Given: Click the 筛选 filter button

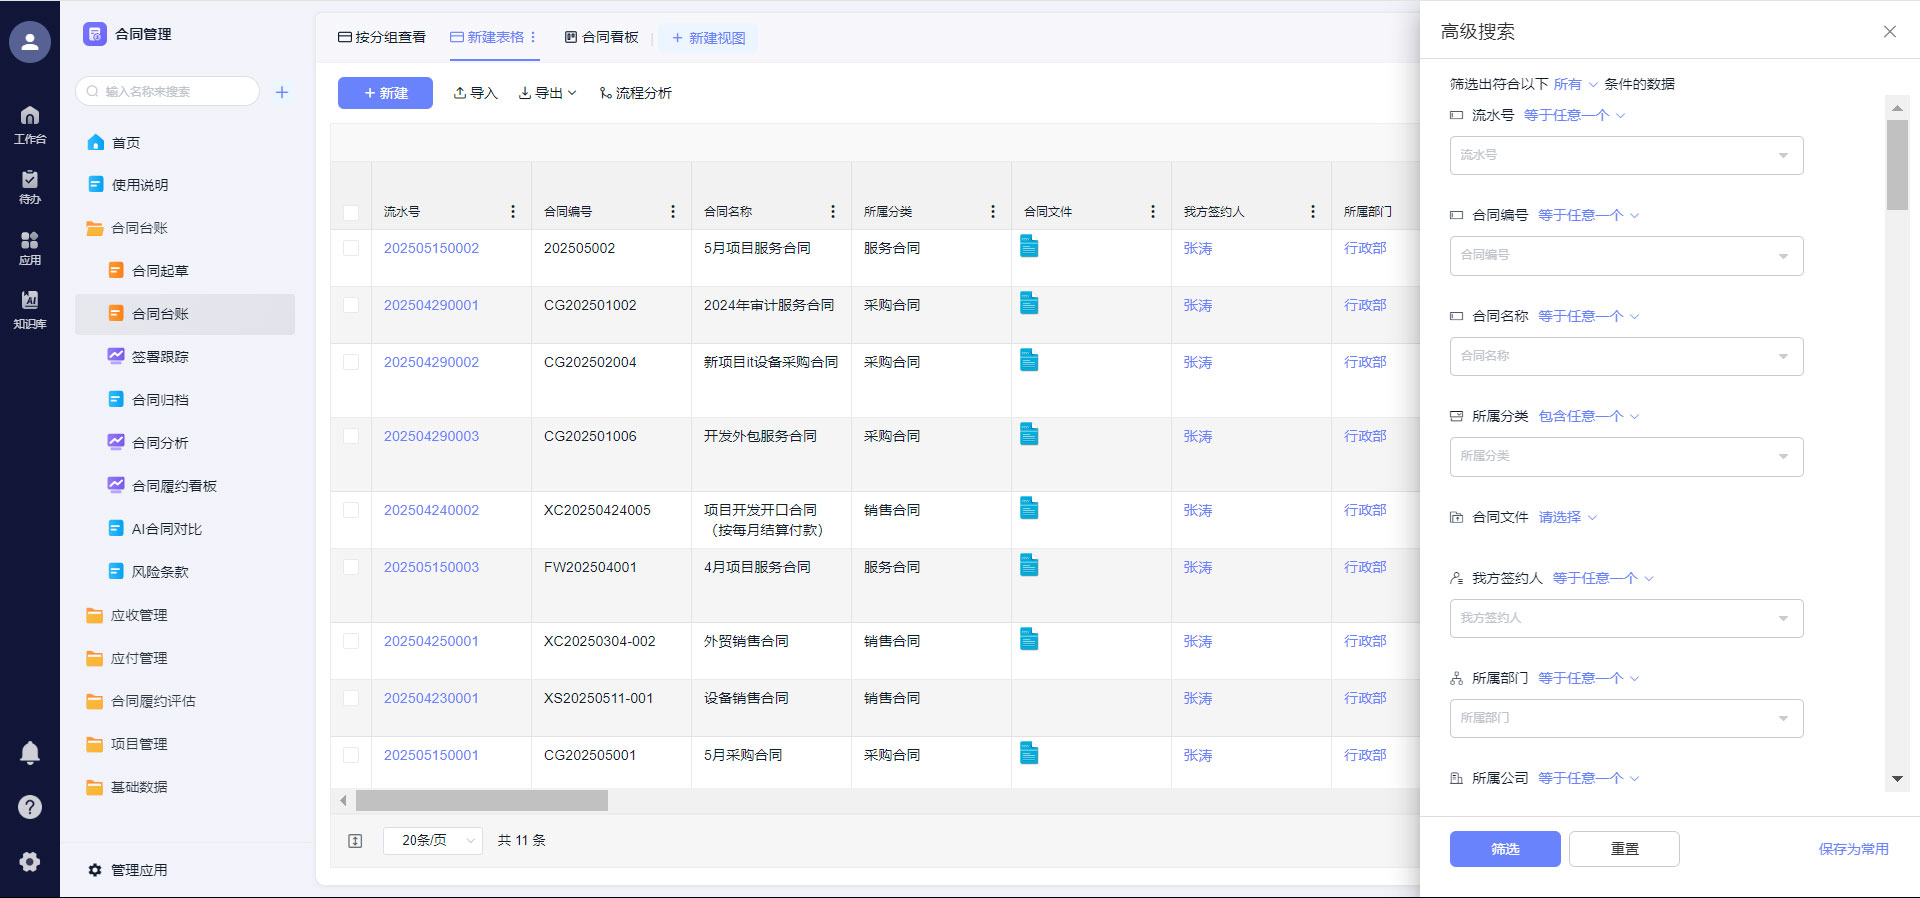Looking at the screenshot, I should pos(1504,849).
